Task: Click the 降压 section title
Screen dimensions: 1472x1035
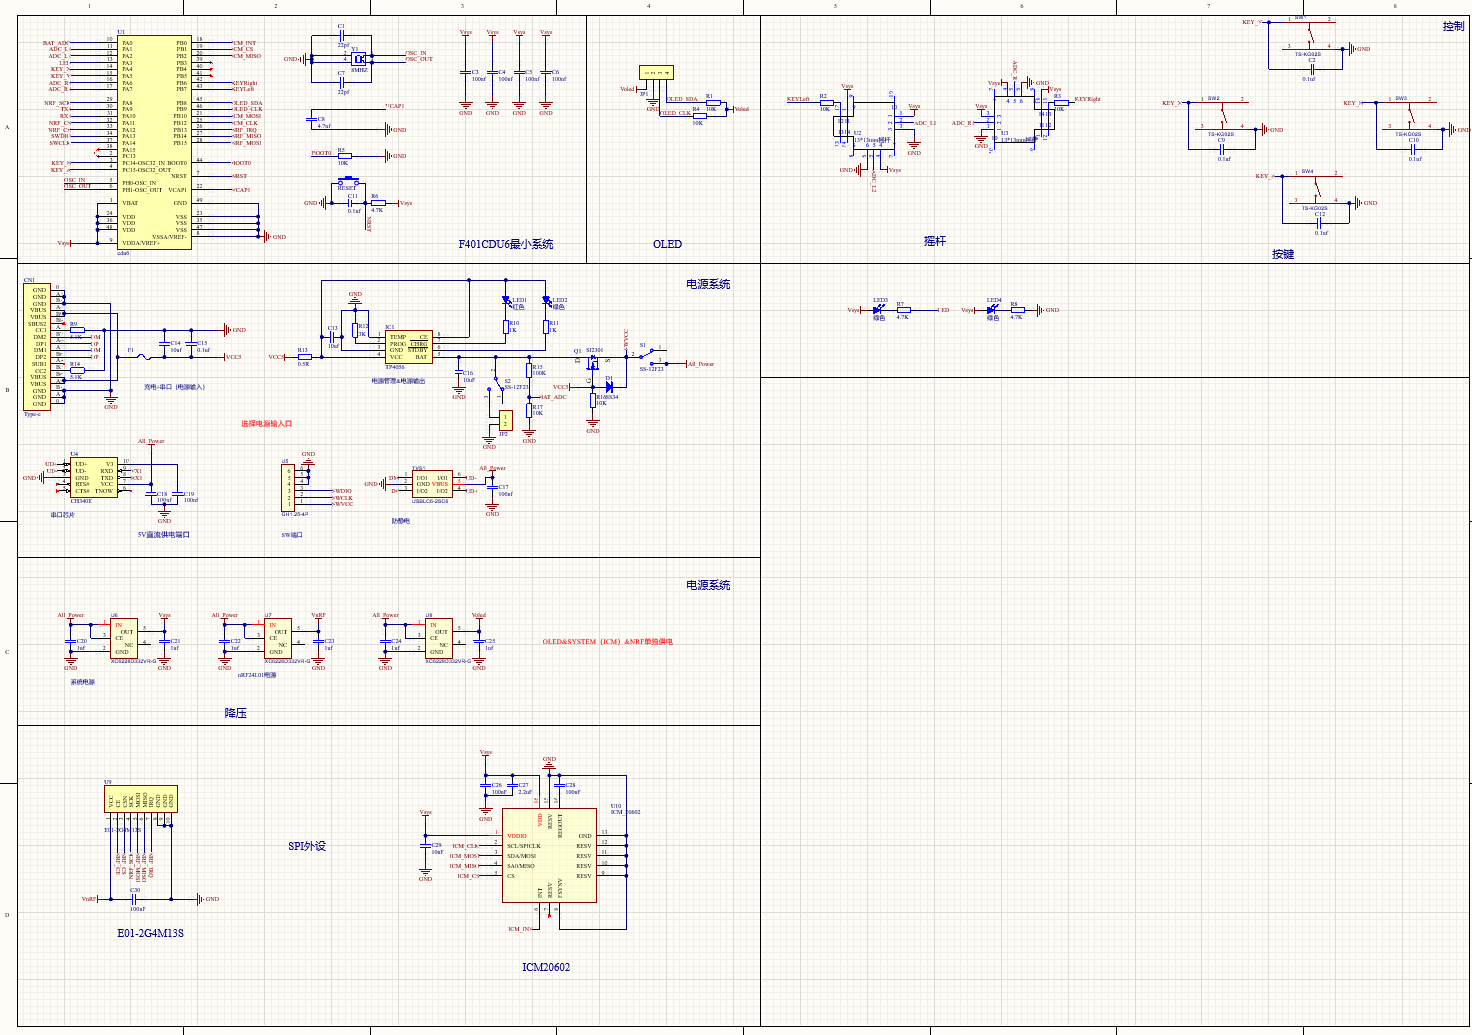Action: click(x=235, y=714)
